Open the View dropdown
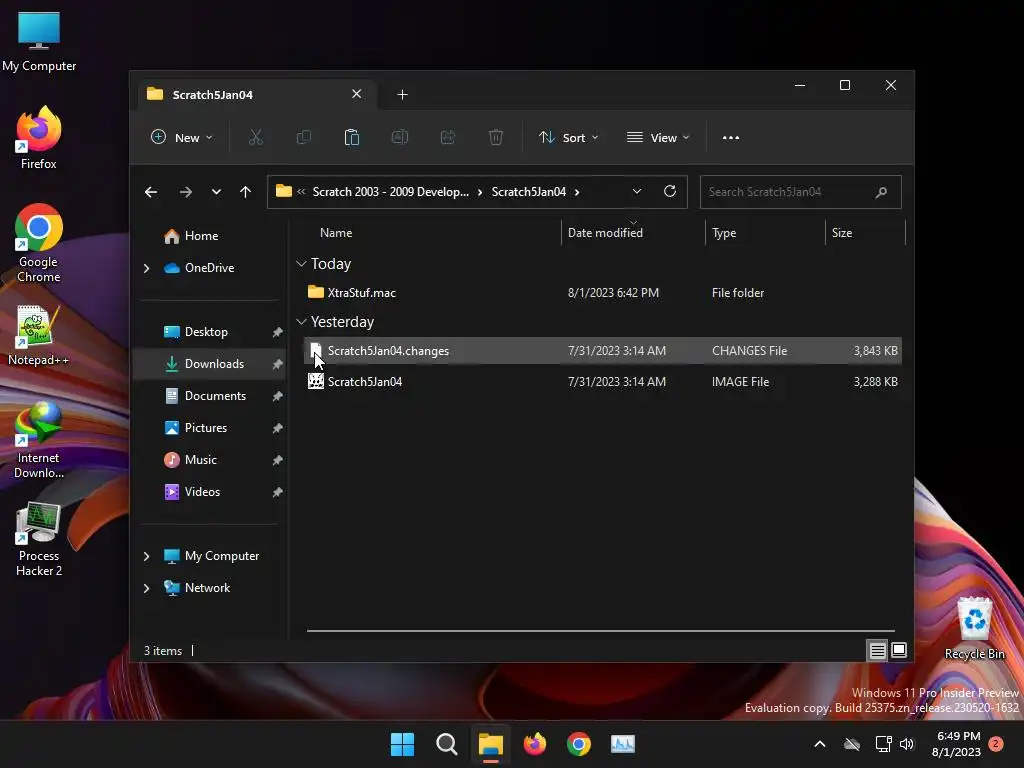The image size is (1024, 768). (x=658, y=137)
